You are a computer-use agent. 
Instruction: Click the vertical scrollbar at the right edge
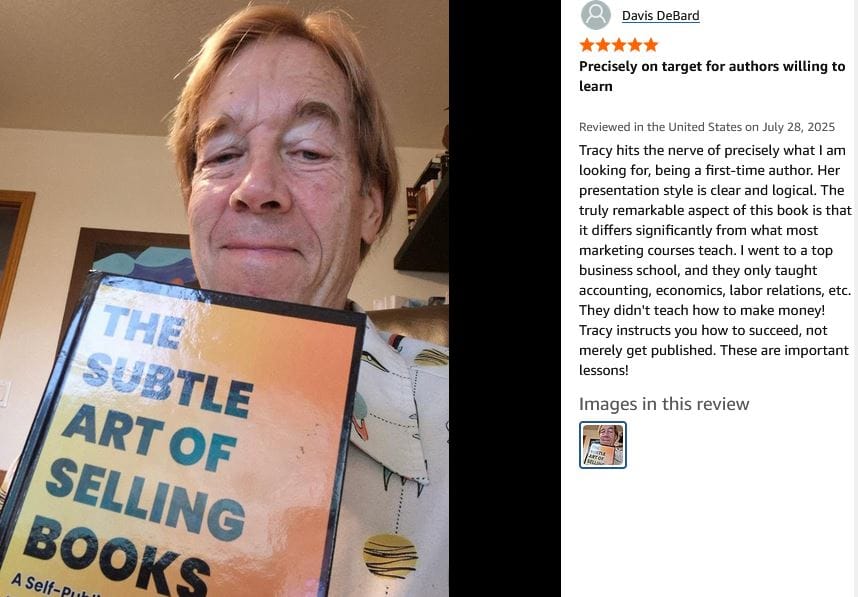click(x=856, y=298)
